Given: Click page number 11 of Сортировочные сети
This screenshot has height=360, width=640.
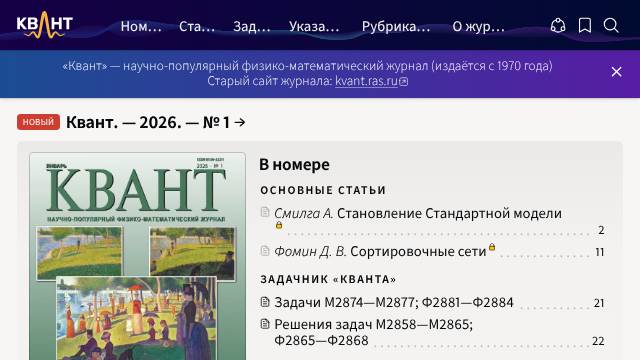Looking at the screenshot, I should 599,252.
